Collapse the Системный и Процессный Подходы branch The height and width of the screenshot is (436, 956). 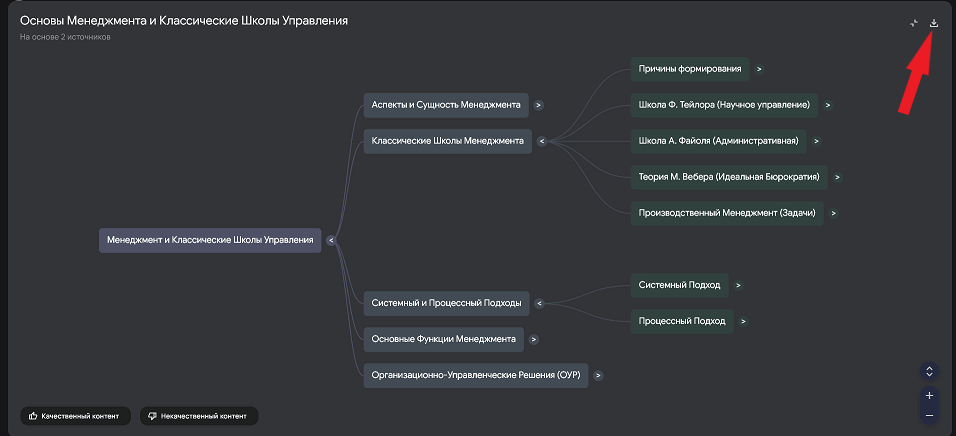538,303
